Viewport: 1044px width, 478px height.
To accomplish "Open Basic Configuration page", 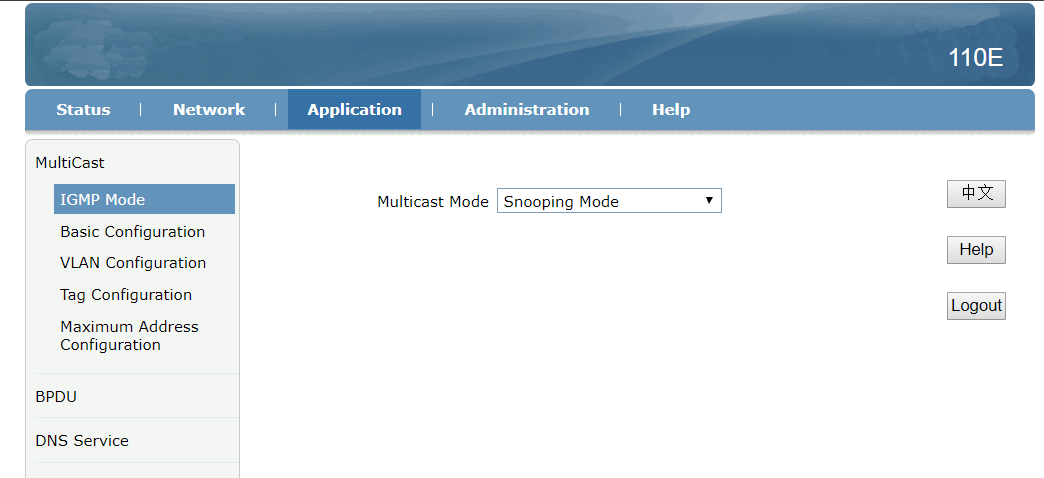I will pos(132,232).
